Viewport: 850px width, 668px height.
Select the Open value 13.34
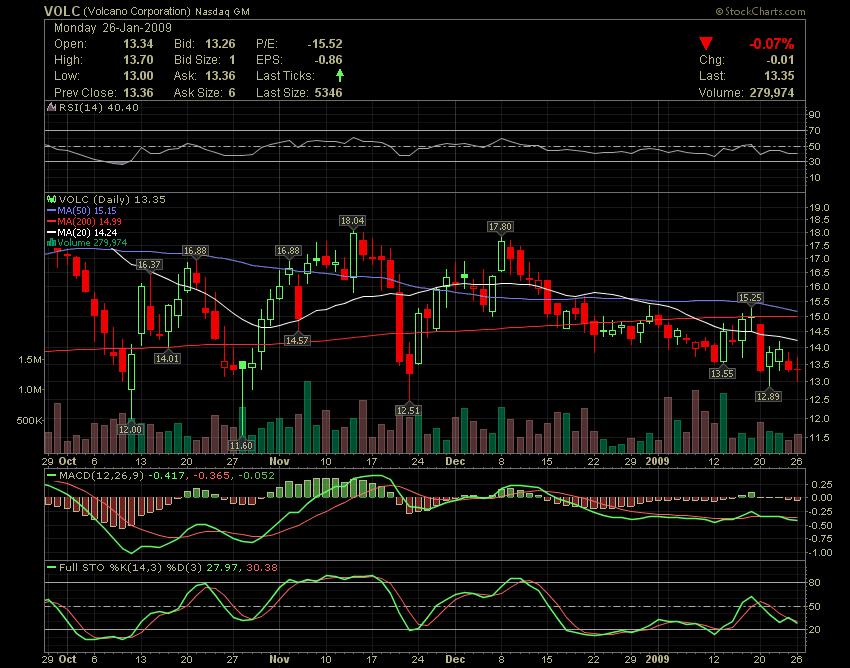coord(138,44)
